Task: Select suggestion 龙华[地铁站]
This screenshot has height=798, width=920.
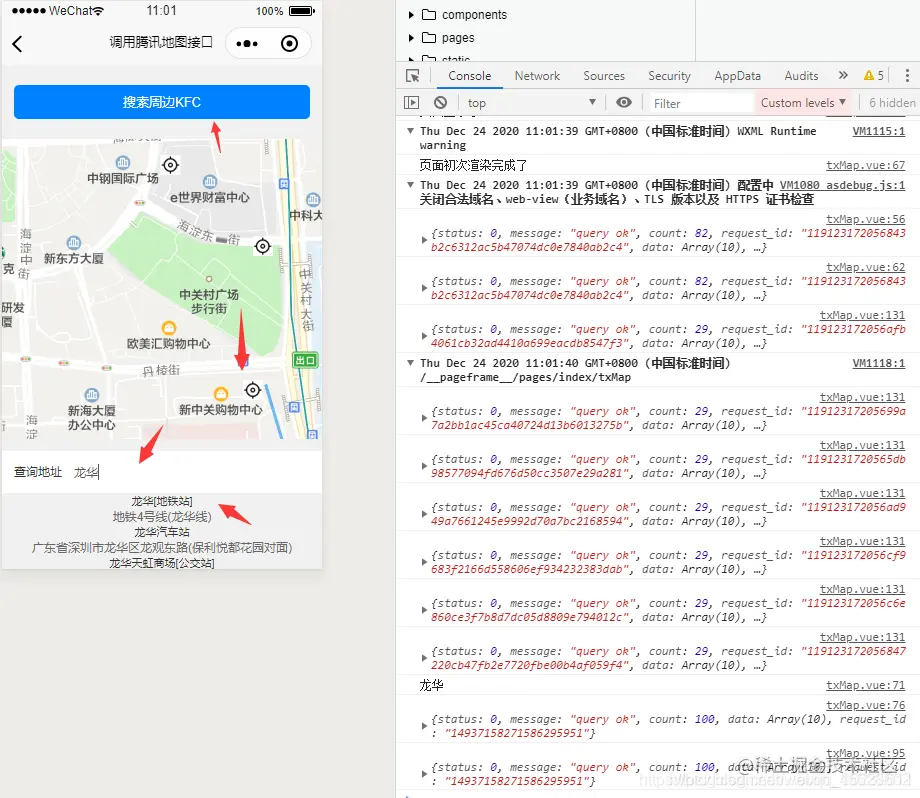Action: [x=162, y=501]
